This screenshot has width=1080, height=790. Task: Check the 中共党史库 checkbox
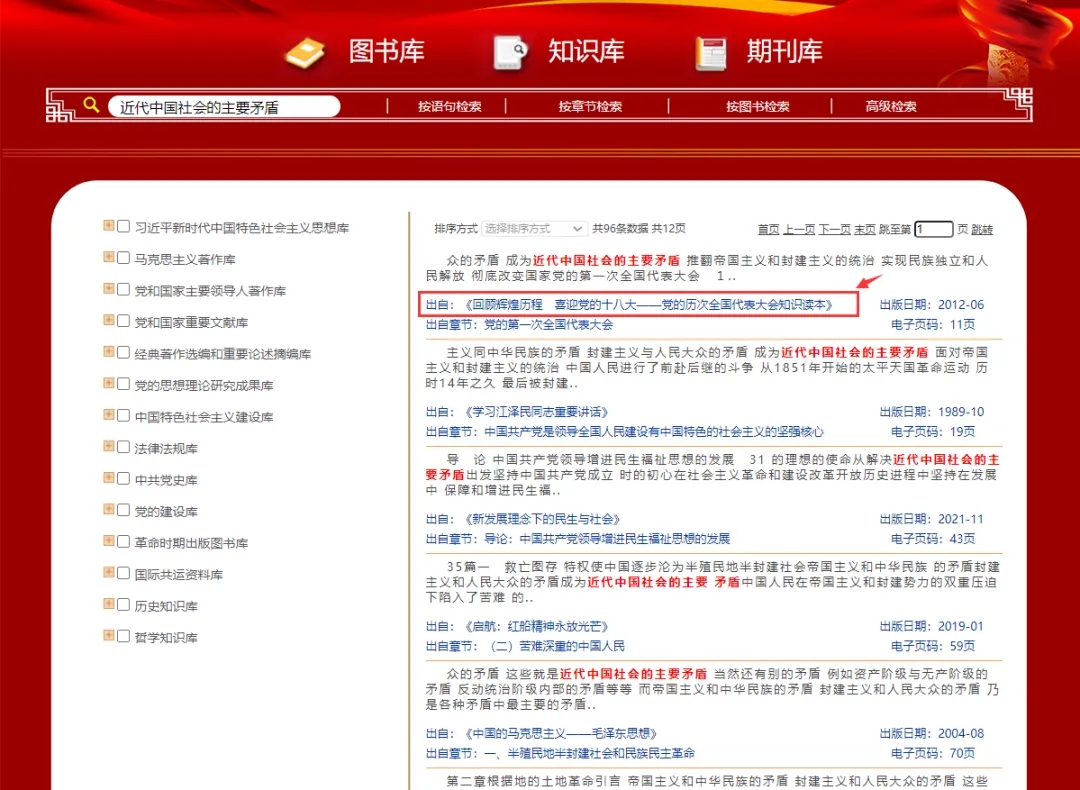coord(124,478)
